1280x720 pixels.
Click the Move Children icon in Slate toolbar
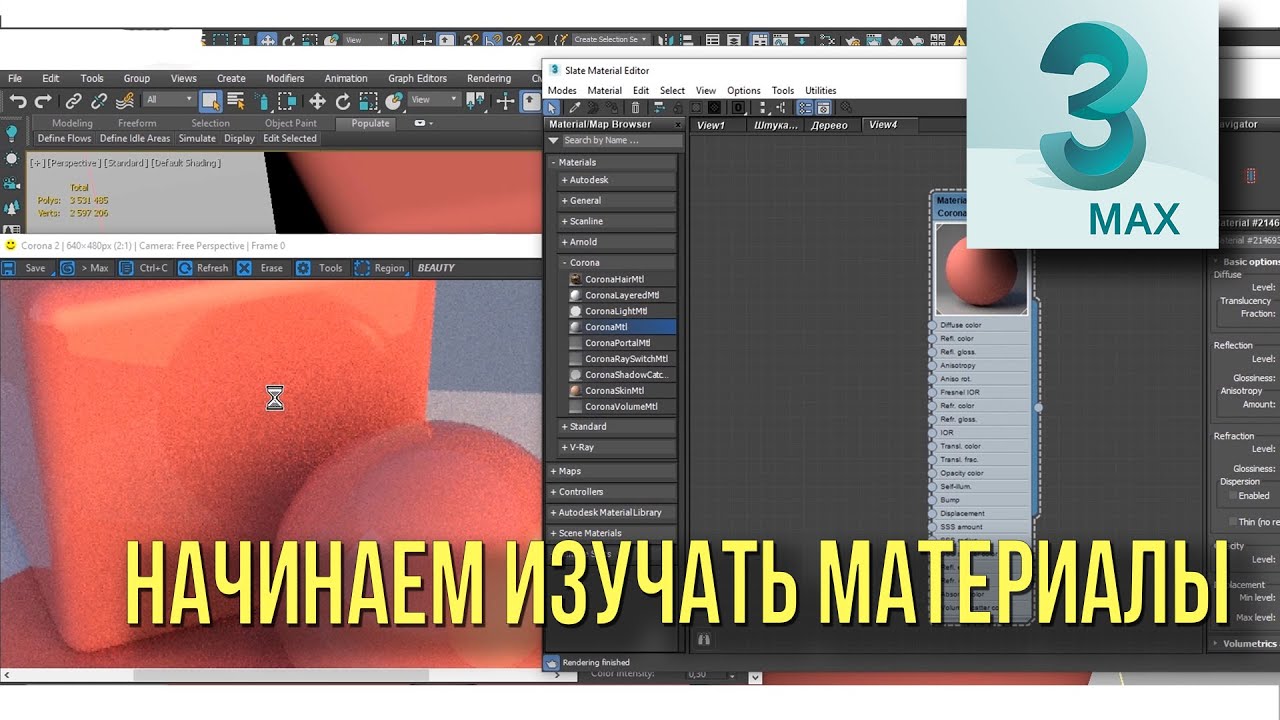[659, 107]
